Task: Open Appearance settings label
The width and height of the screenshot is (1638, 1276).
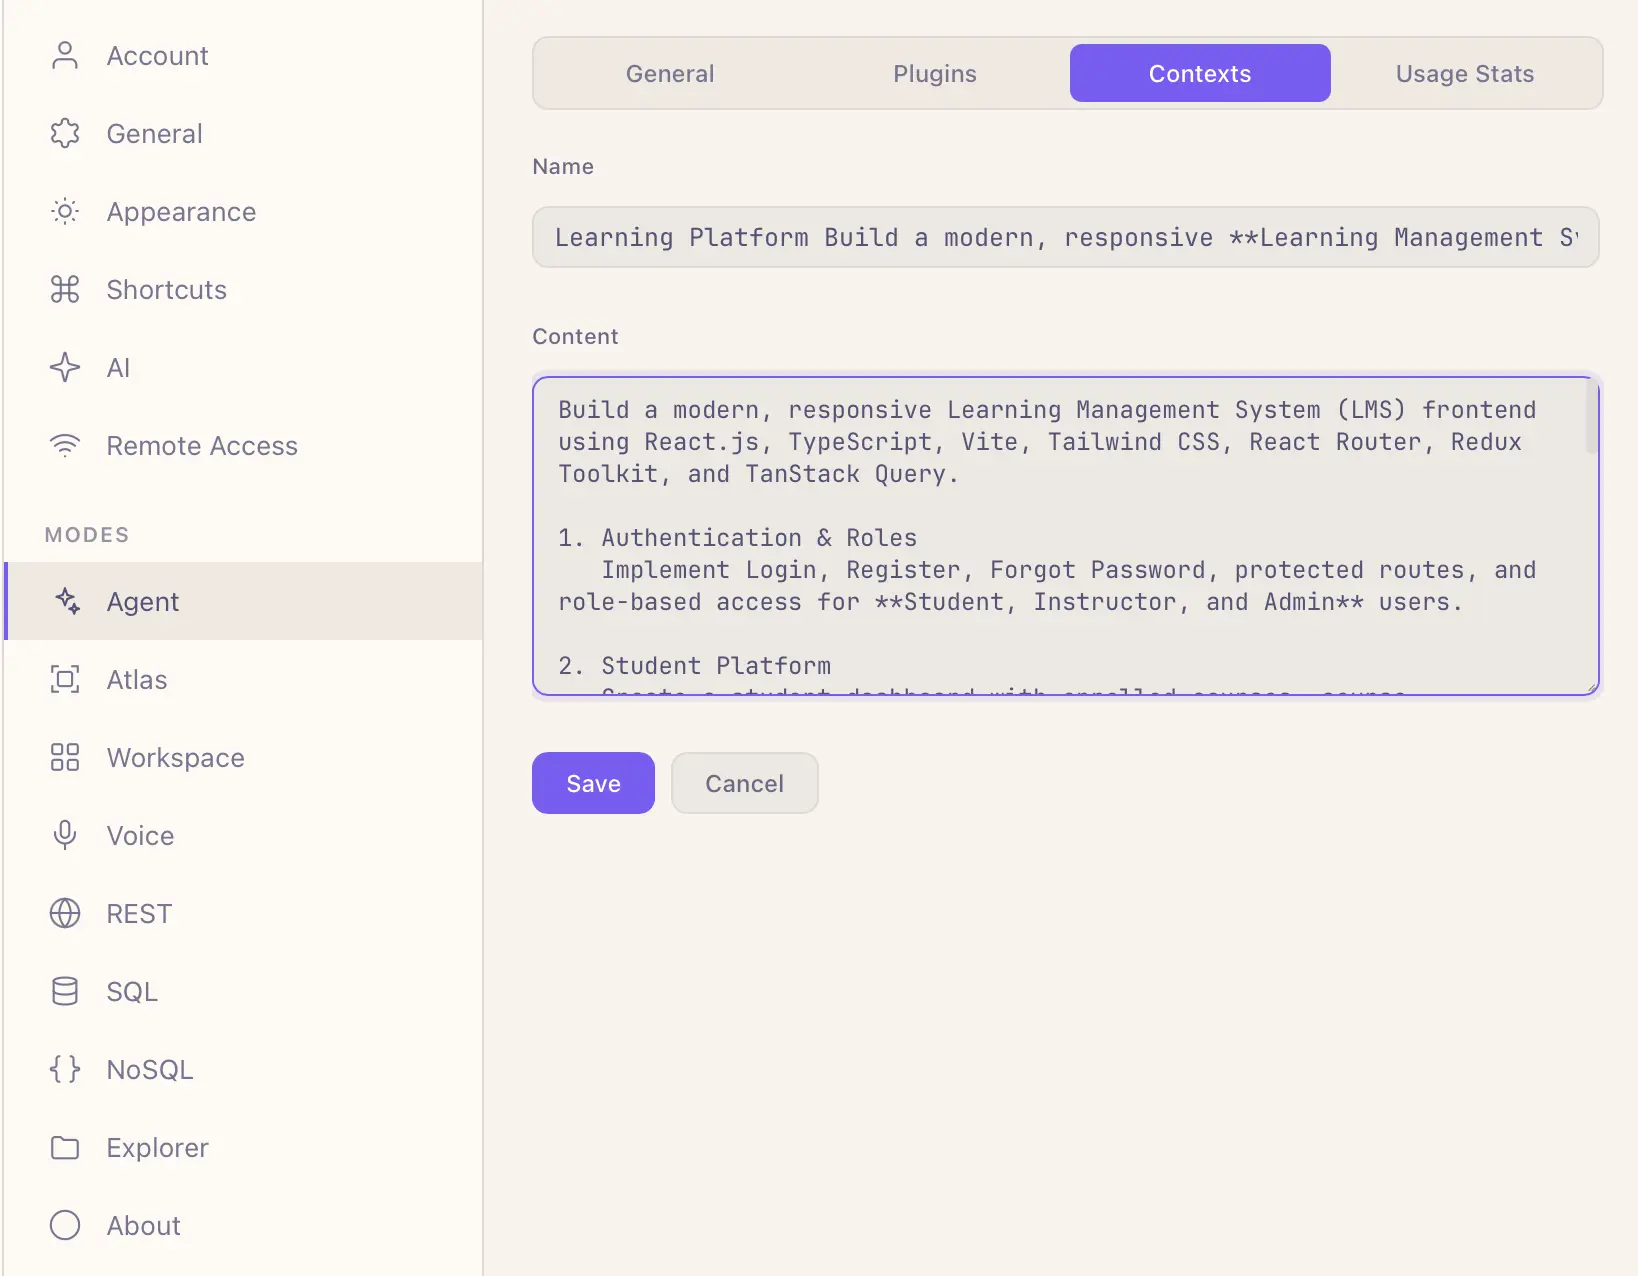Action: coord(181,212)
